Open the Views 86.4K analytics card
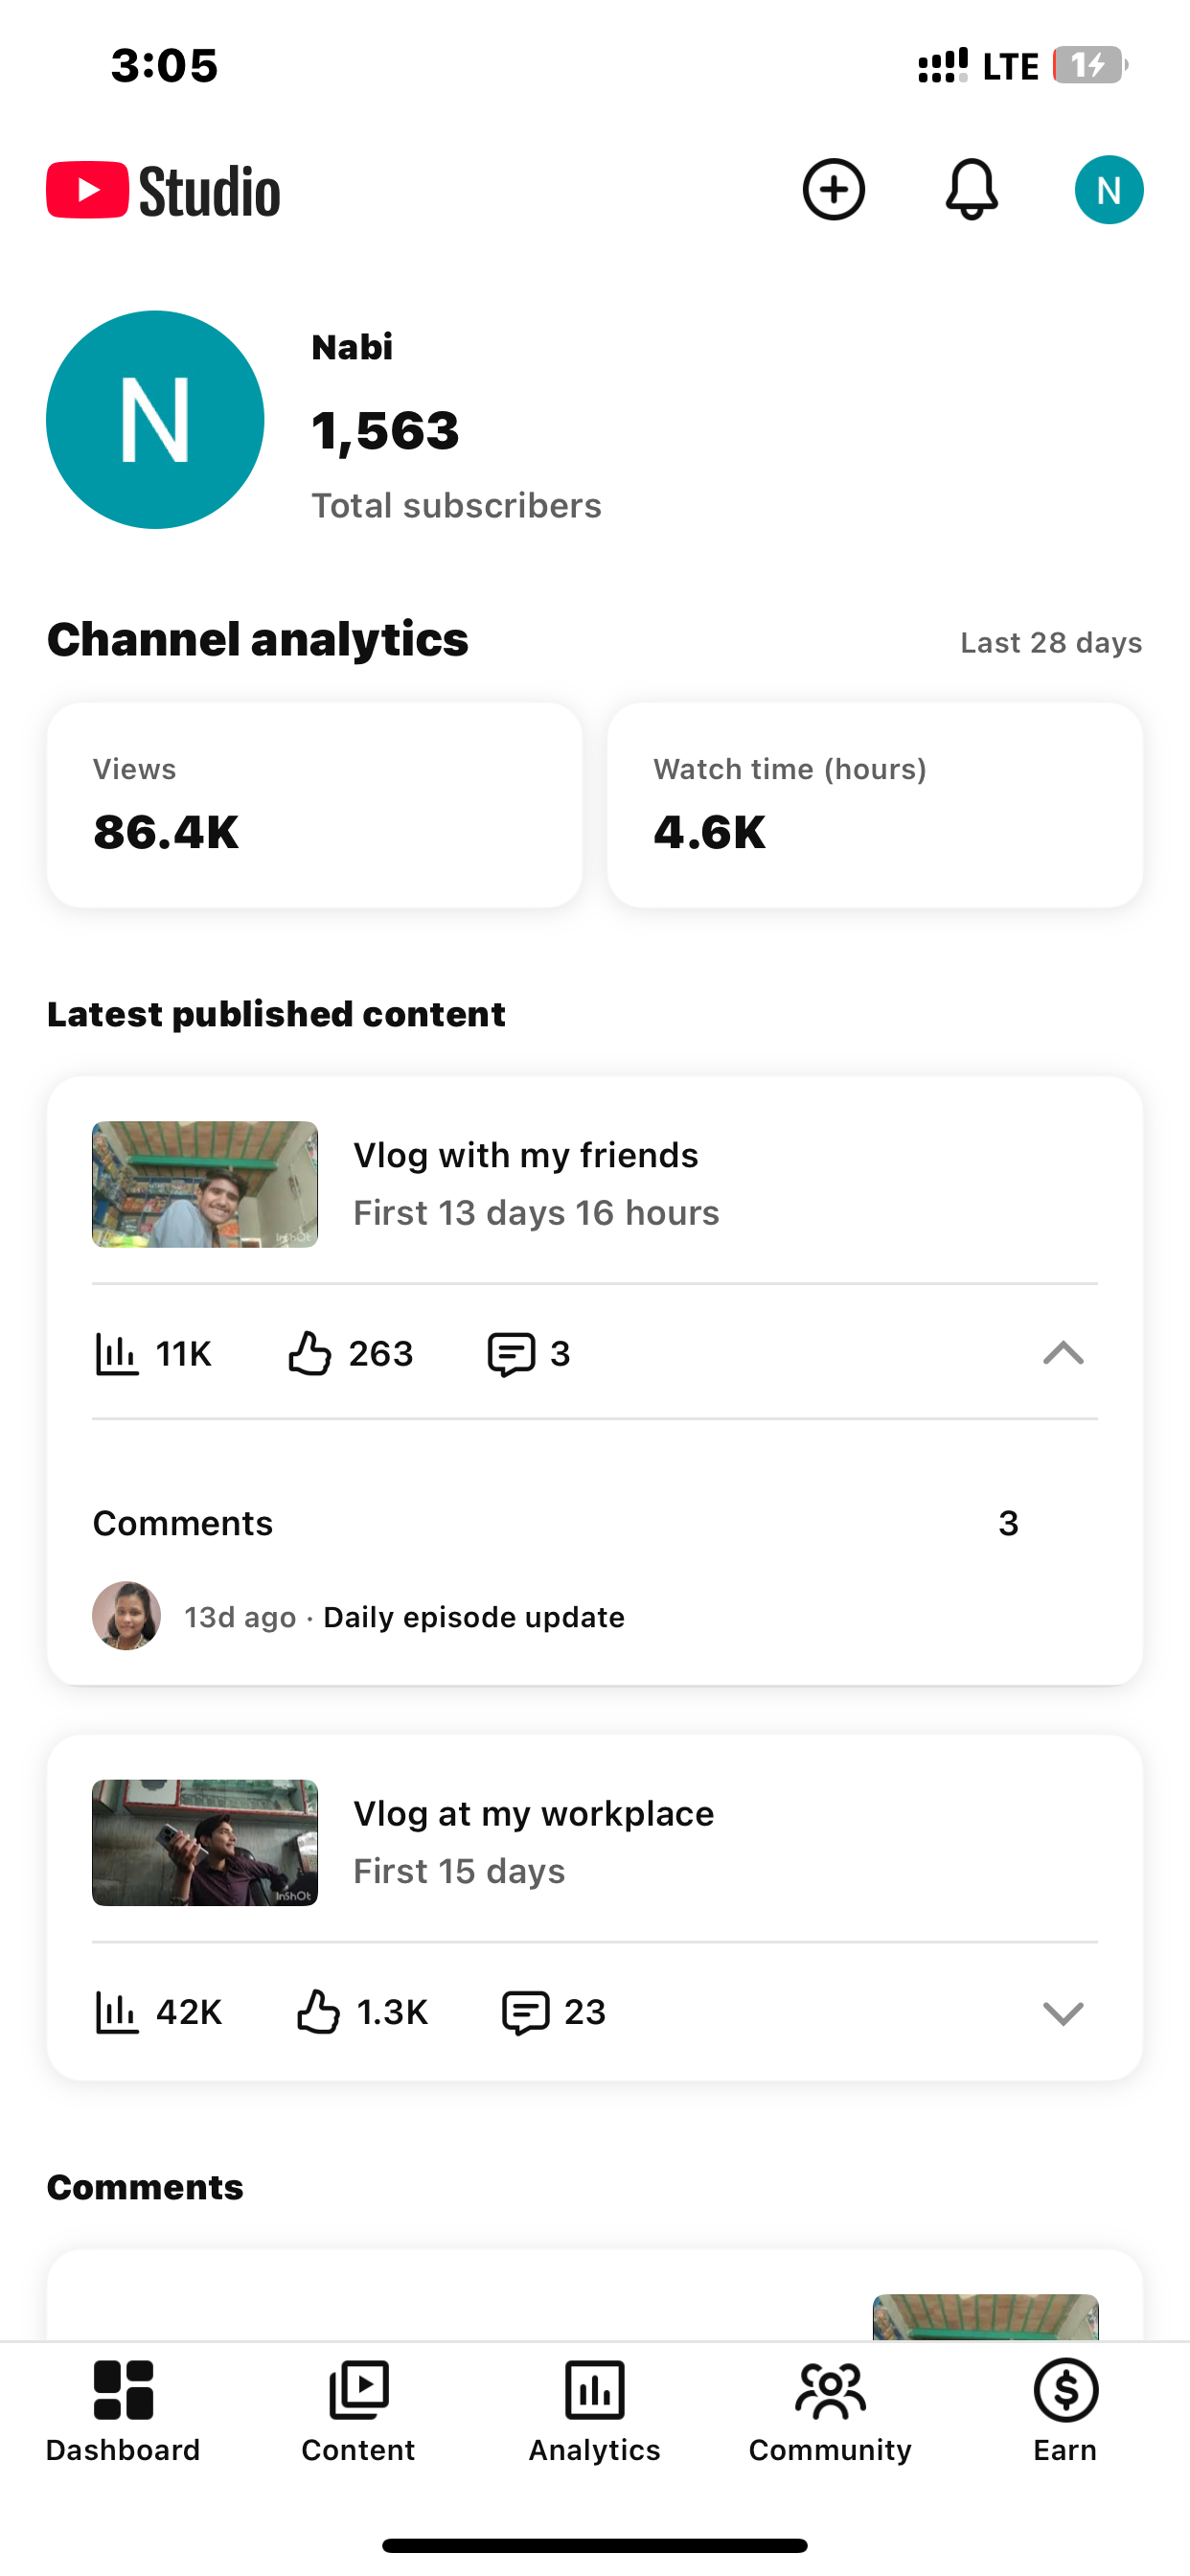Screen dimensions: 1190x2576 pos(314,805)
